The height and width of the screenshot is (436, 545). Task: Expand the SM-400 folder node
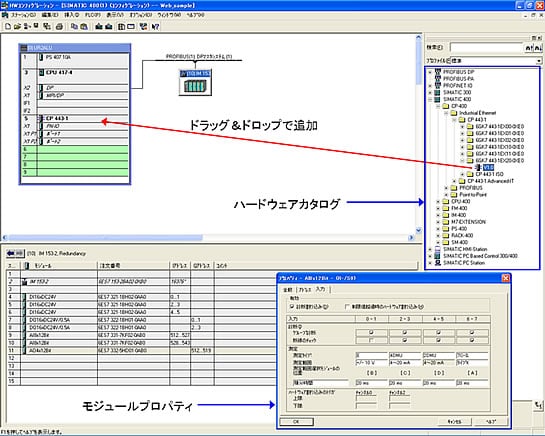pyautogui.click(x=438, y=242)
